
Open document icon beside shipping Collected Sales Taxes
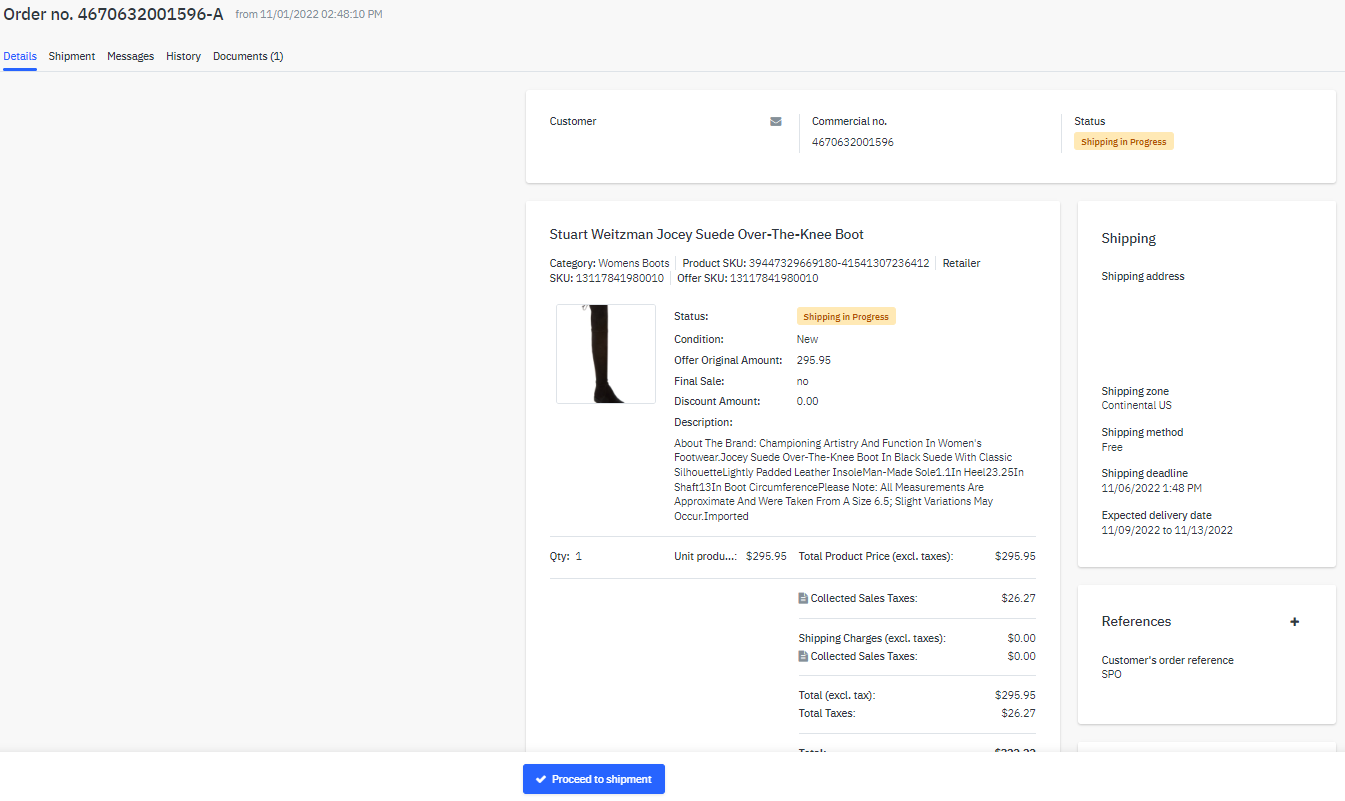803,656
